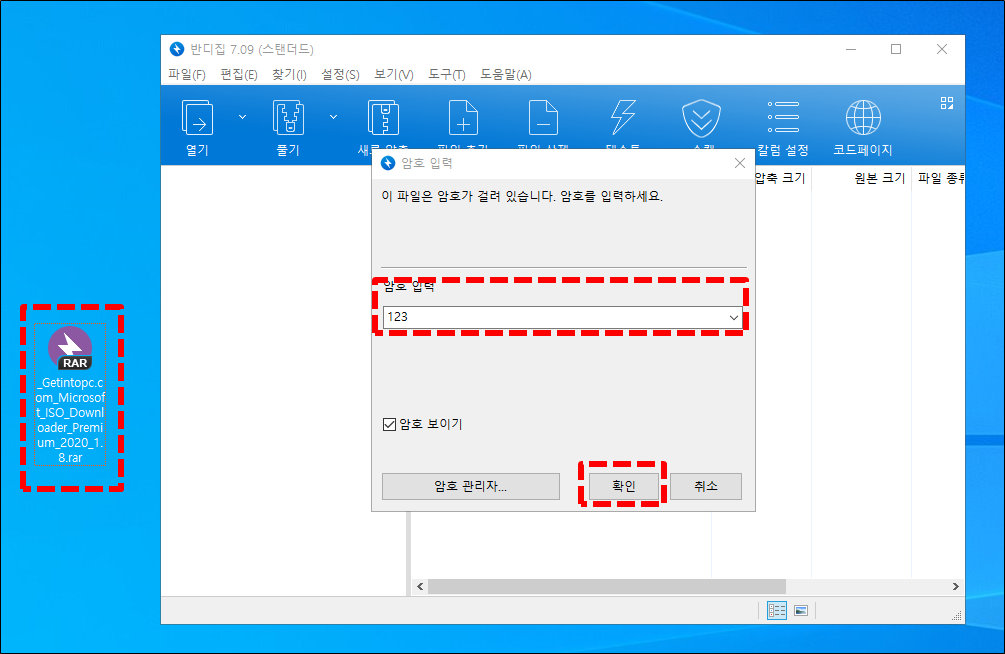Open 암호 관리자 password manager
The width and height of the screenshot is (1005, 654).
pos(470,486)
